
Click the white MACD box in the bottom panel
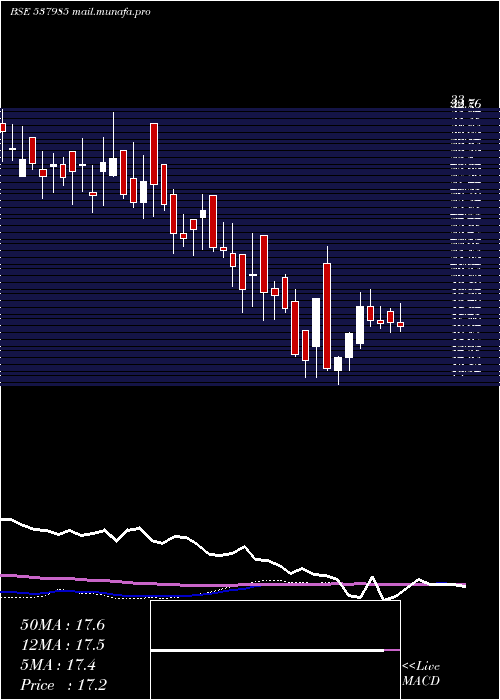click(275, 650)
